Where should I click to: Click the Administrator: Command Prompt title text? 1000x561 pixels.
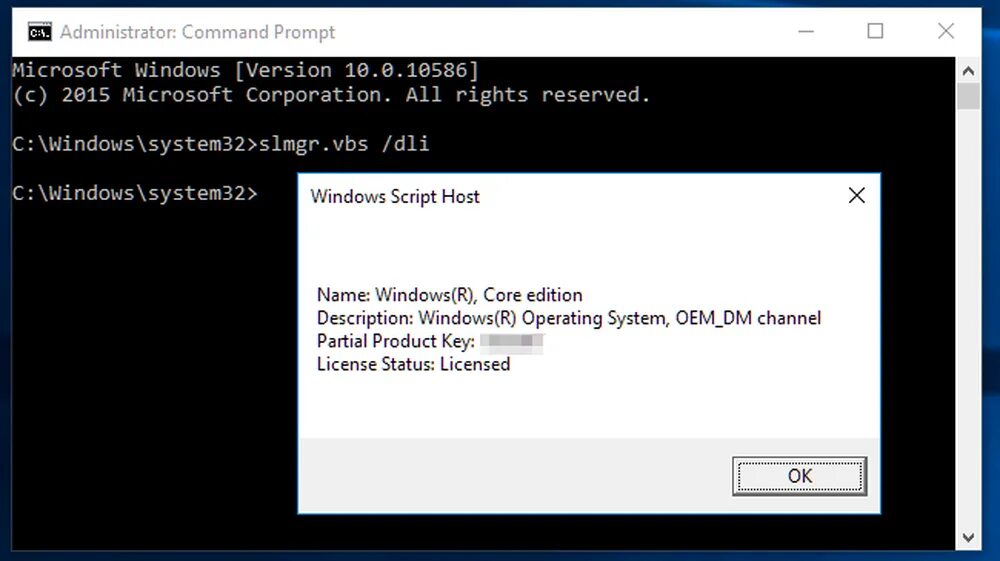click(197, 32)
